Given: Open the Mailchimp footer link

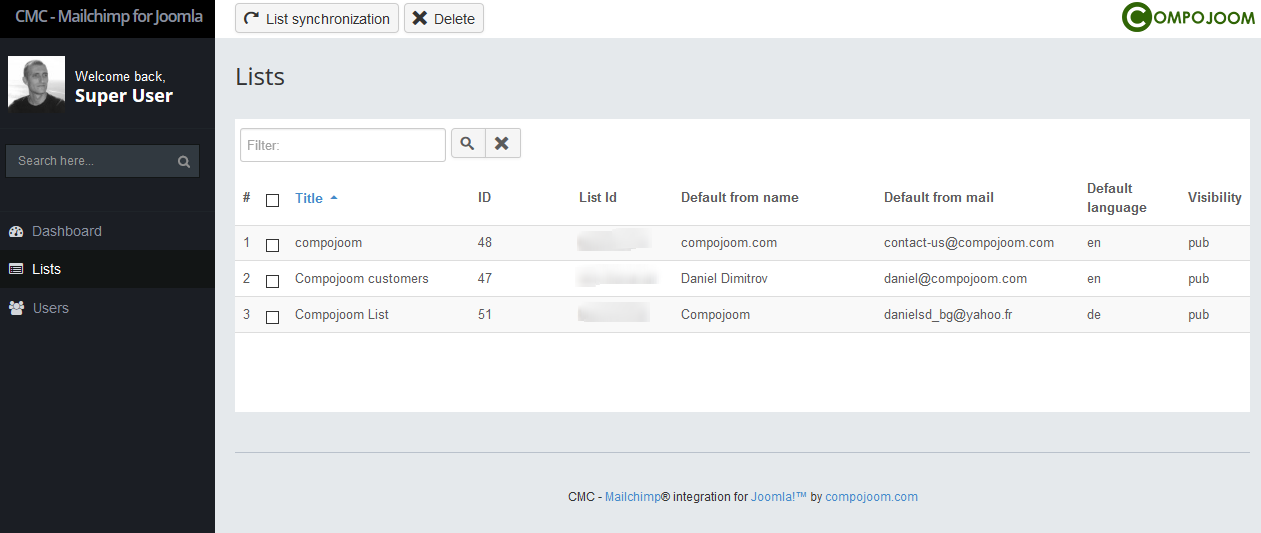Looking at the screenshot, I should (x=633, y=497).
